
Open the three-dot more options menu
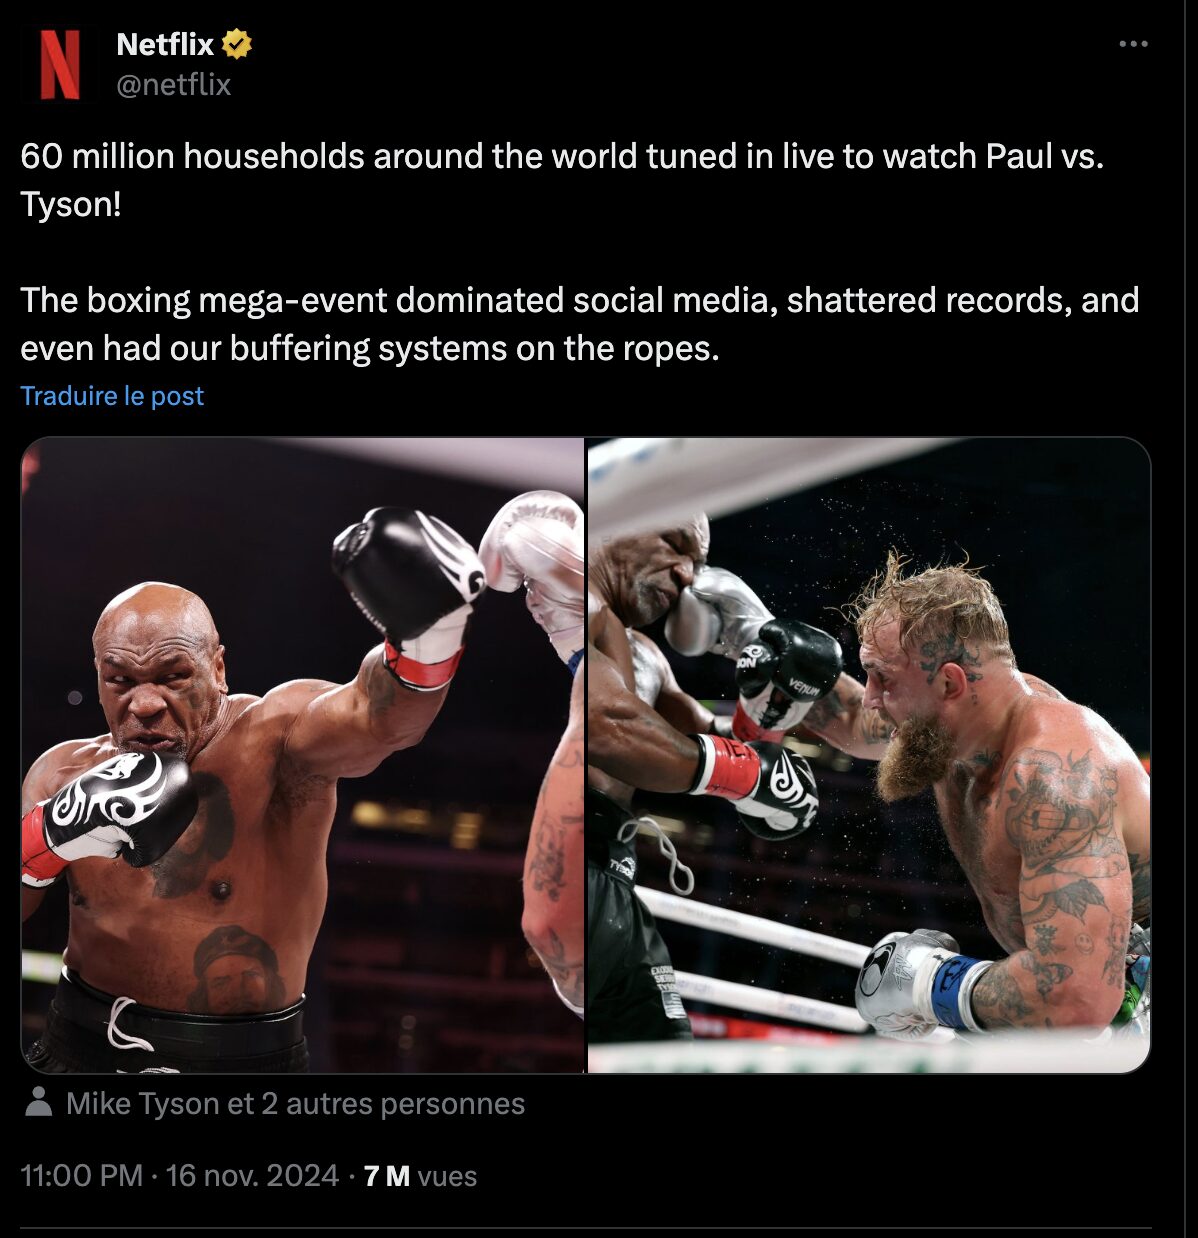pyautogui.click(x=1133, y=44)
